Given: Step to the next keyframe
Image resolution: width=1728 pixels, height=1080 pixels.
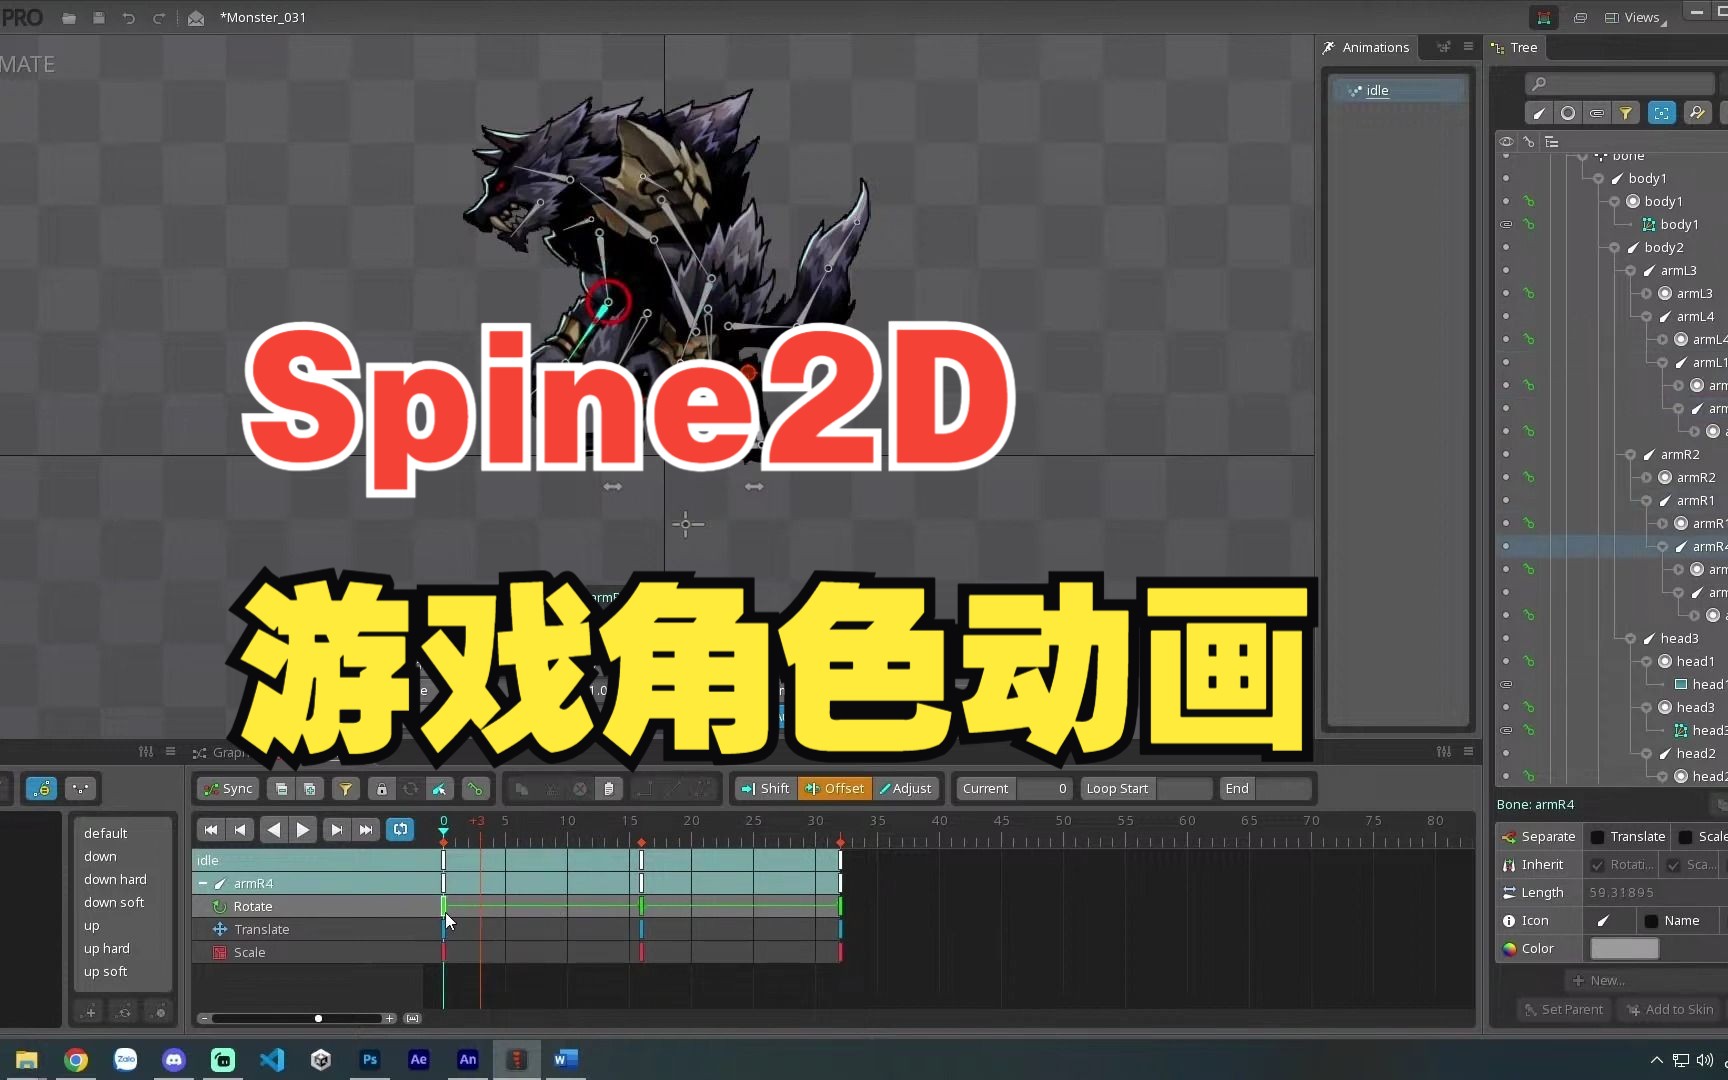Looking at the screenshot, I should [x=336, y=829].
